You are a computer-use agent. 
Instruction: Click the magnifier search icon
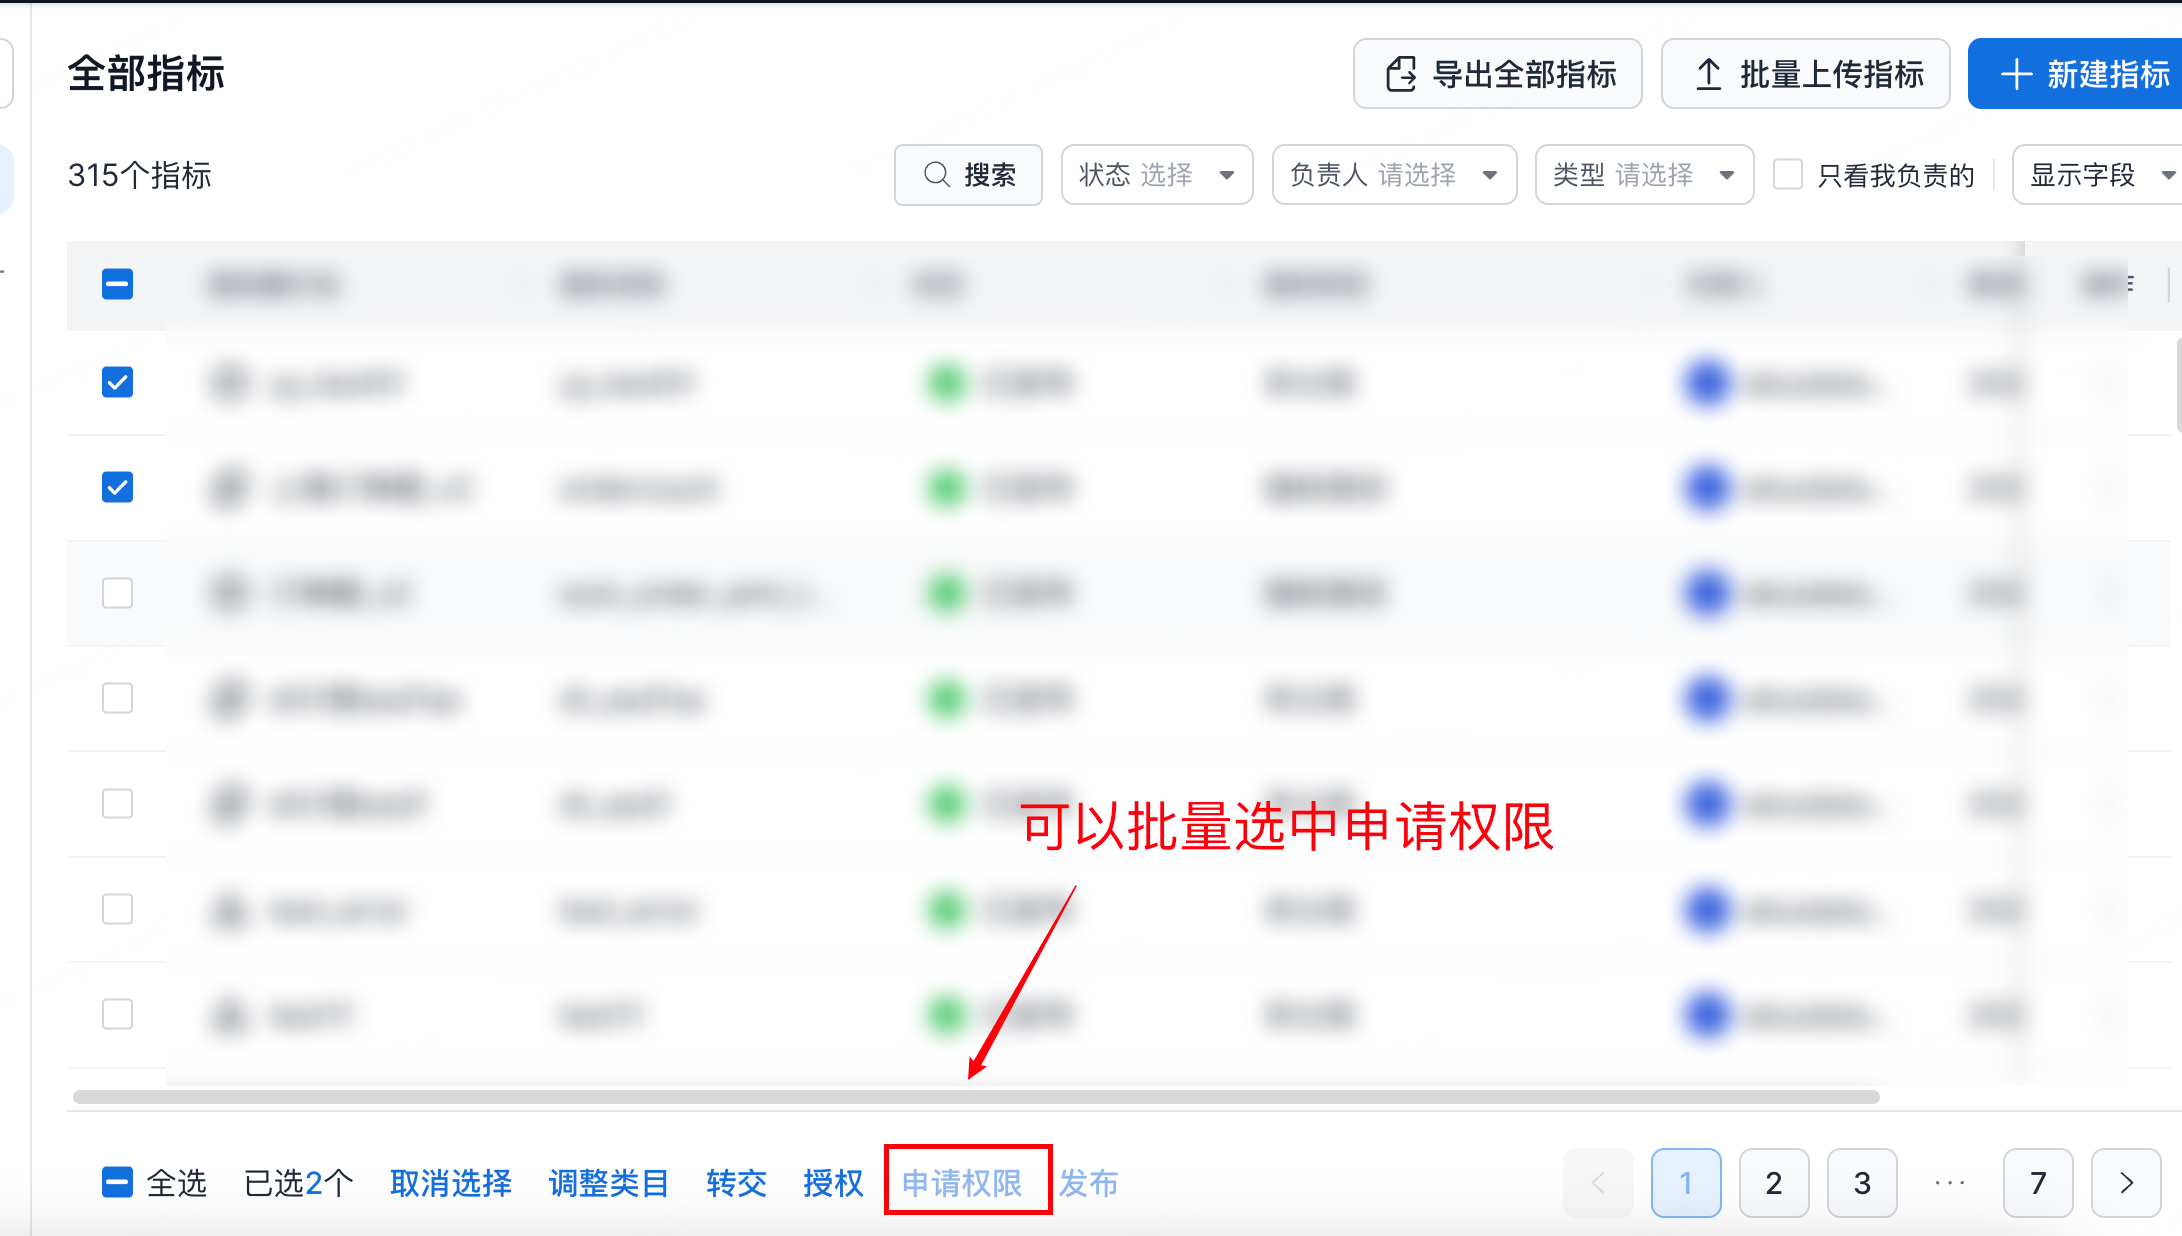(x=936, y=175)
